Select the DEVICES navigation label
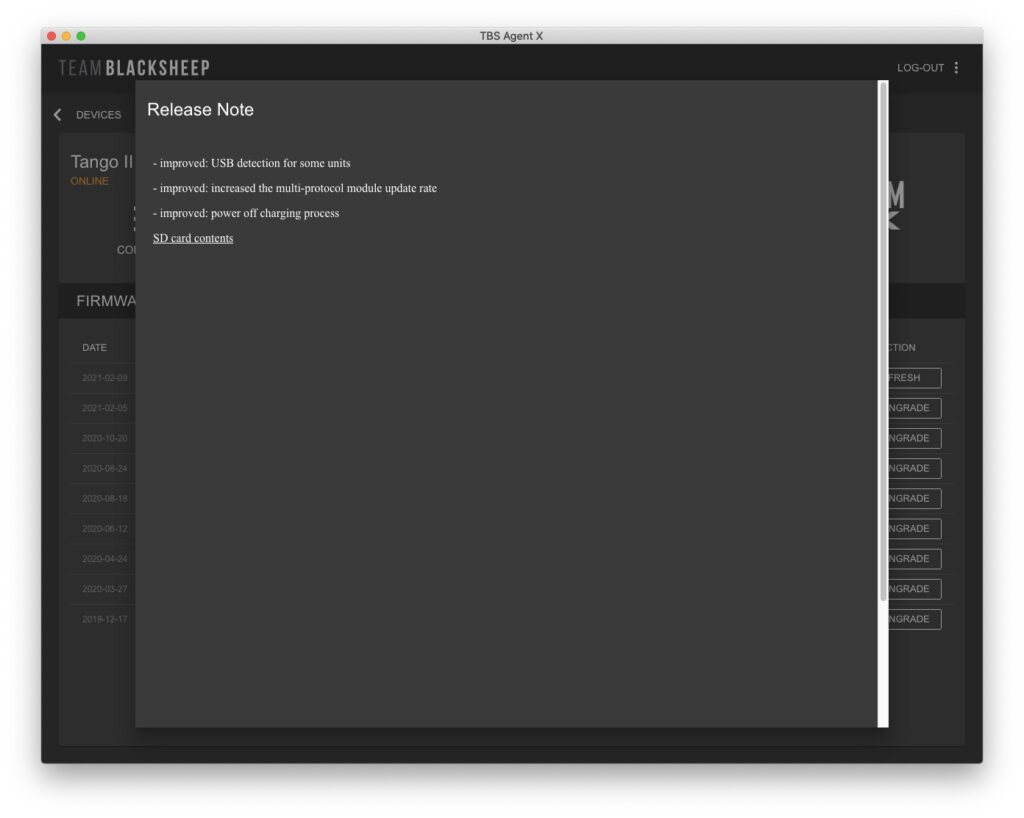This screenshot has height=818, width=1024. point(98,115)
